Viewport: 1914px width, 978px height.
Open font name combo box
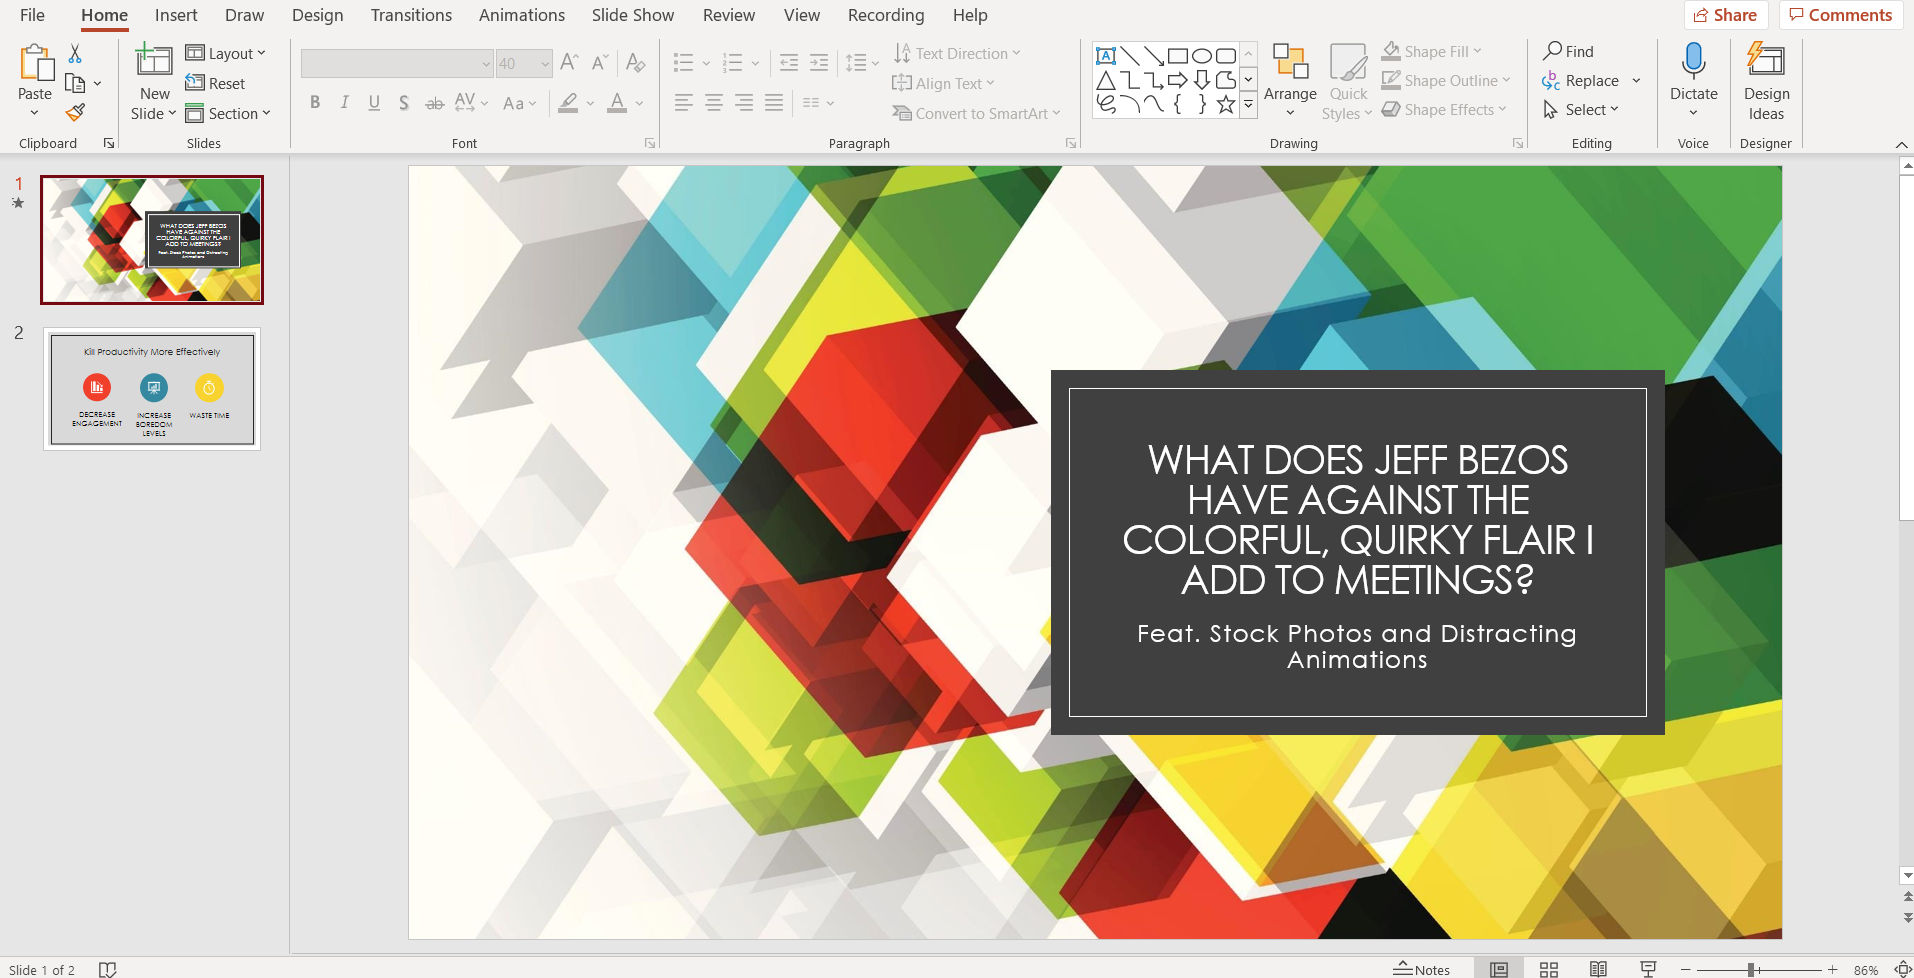(x=397, y=64)
